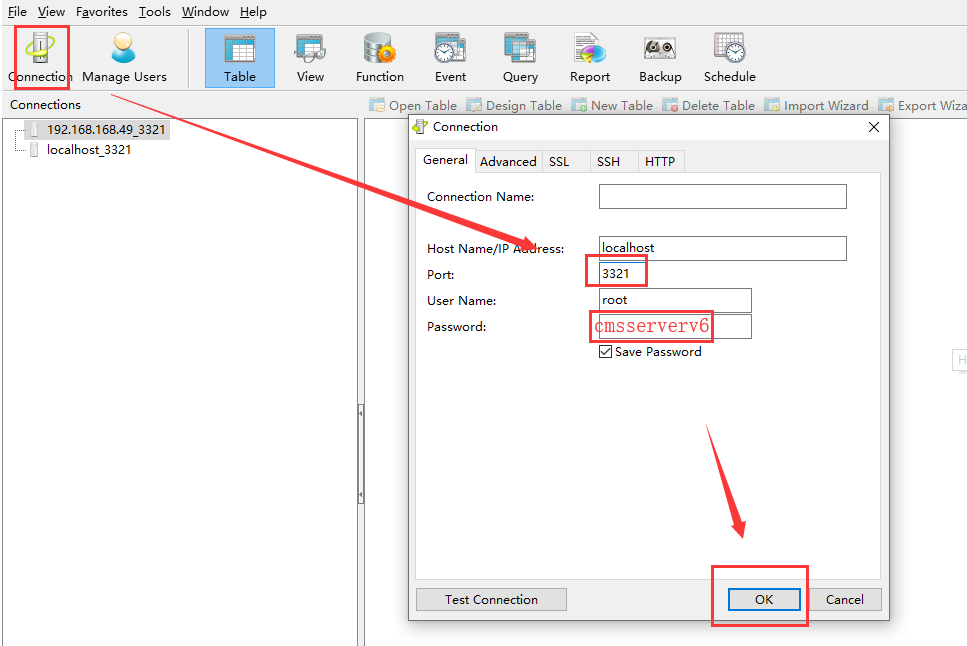
Task: Open the Query toolbar icon
Action: coord(520,58)
